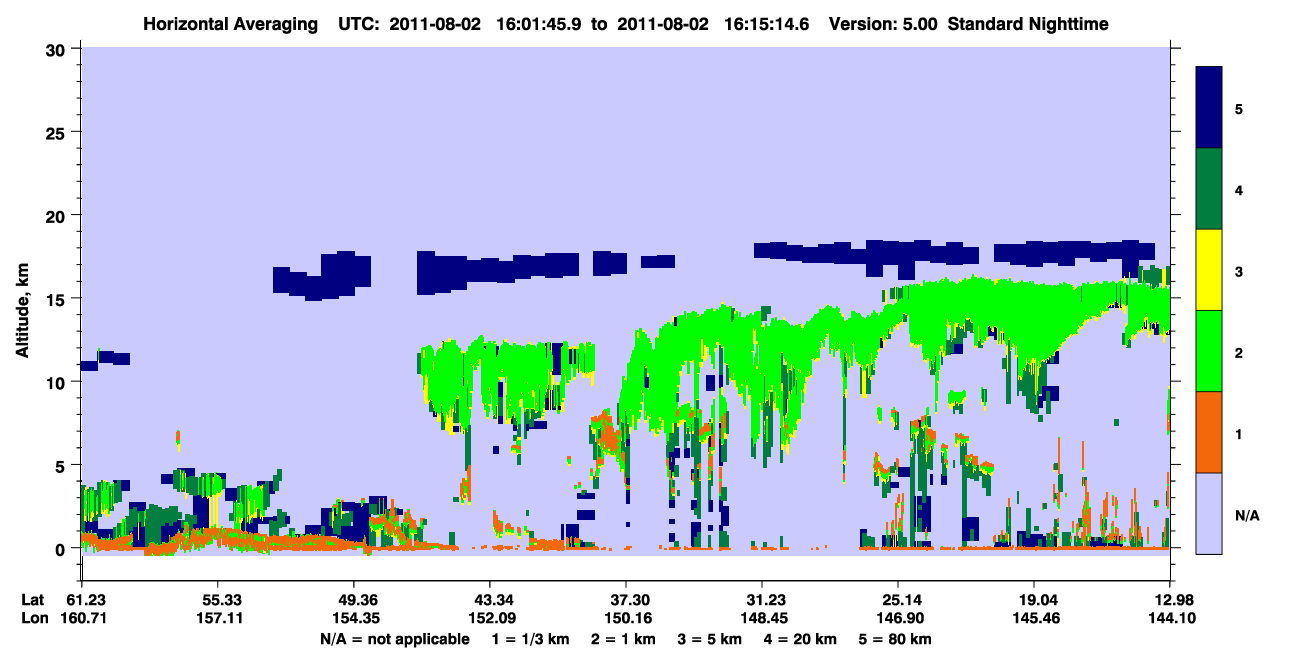Click legend text '4 = 20 km'
Screen dimensions: 1300x667
coord(802,638)
